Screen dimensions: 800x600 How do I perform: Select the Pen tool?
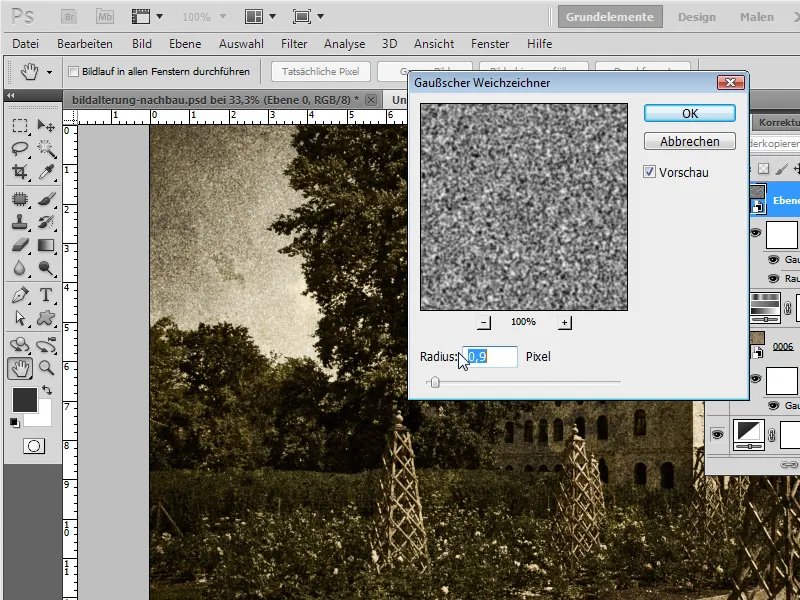(20, 295)
